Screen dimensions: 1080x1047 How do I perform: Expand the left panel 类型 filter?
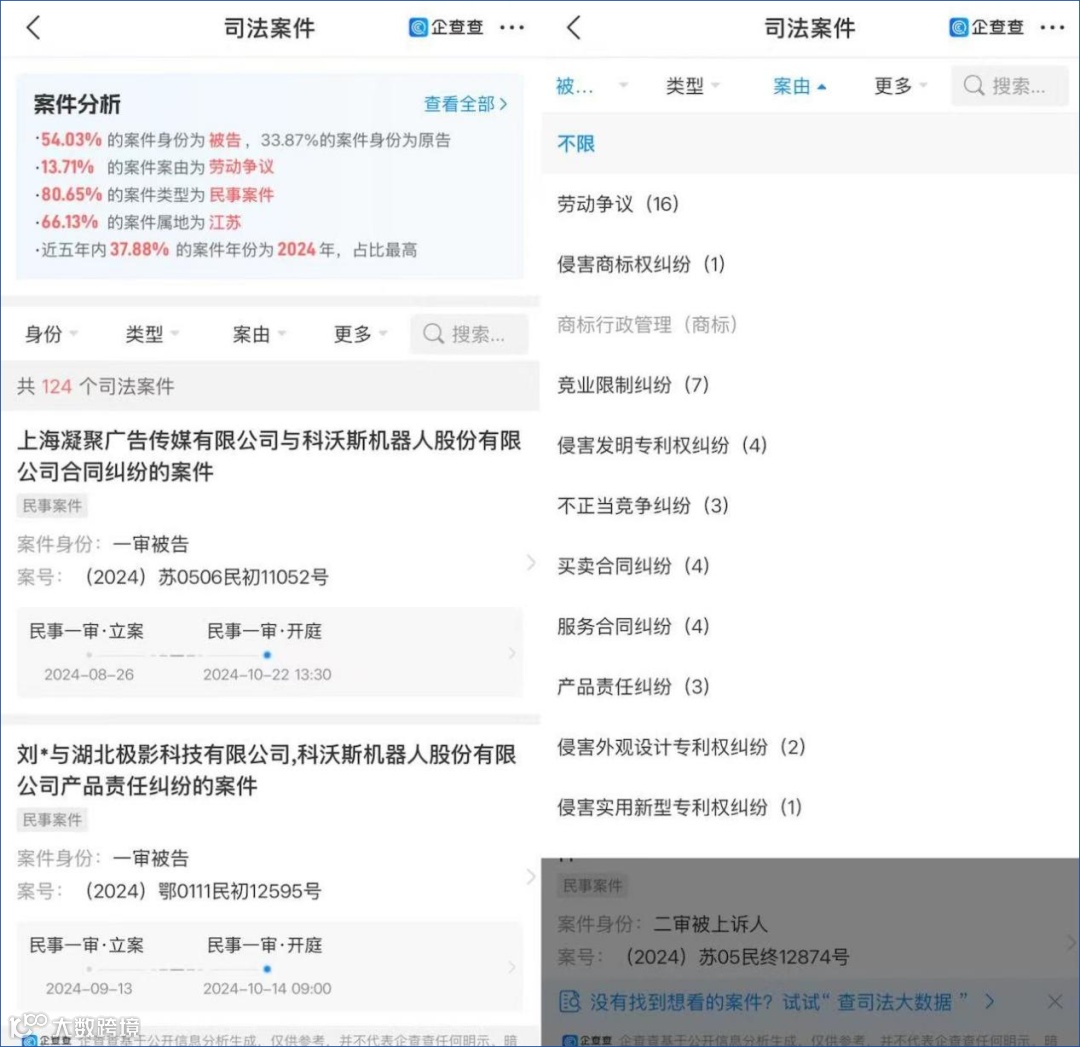point(152,334)
